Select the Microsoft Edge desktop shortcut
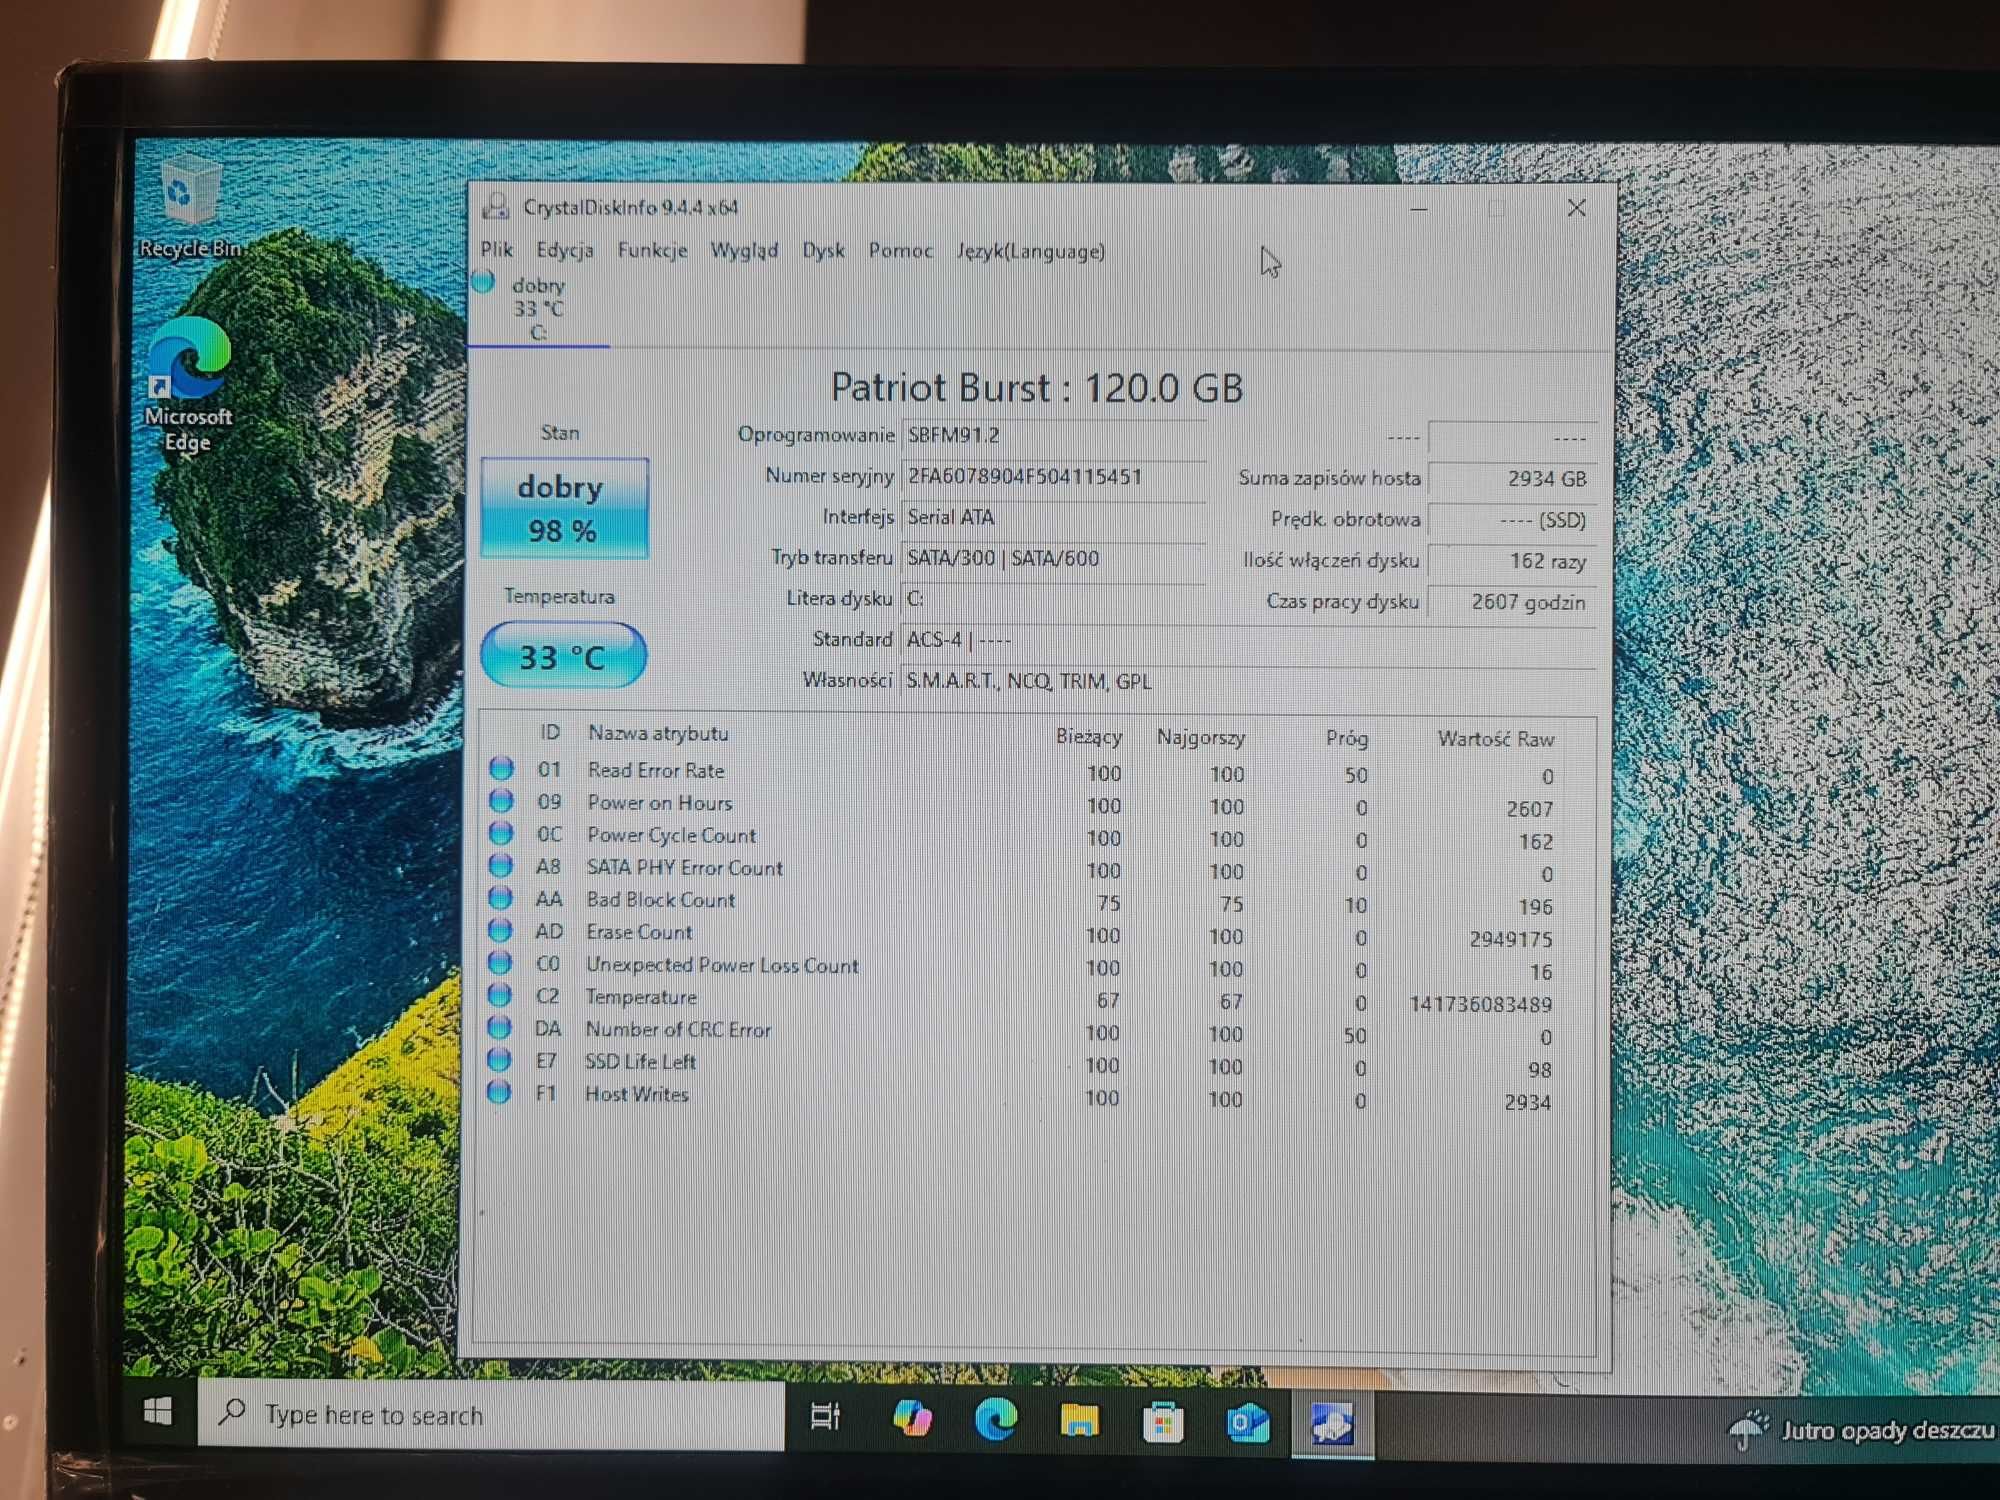Image resolution: width=2000 pixels, height=1500 pixels. pos(189,385)
